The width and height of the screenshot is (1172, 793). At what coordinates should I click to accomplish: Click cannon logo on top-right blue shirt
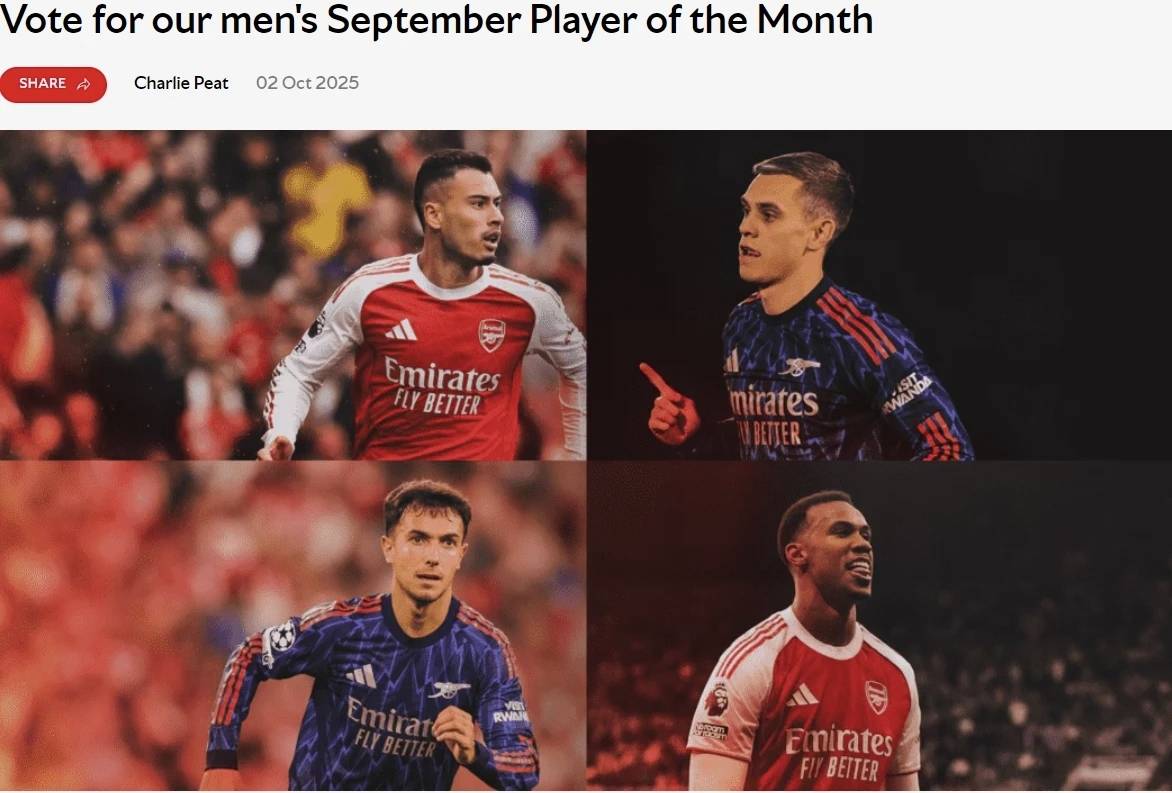[799, 366]
